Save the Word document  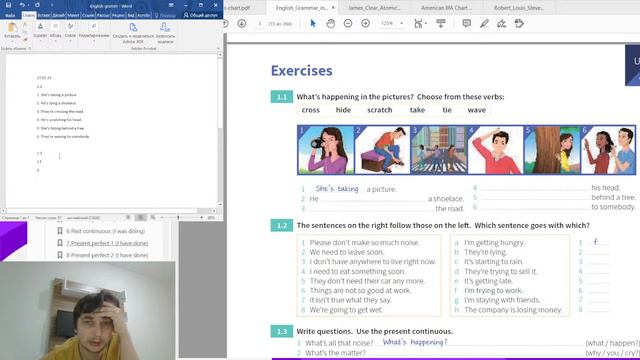tap(9, 5)
